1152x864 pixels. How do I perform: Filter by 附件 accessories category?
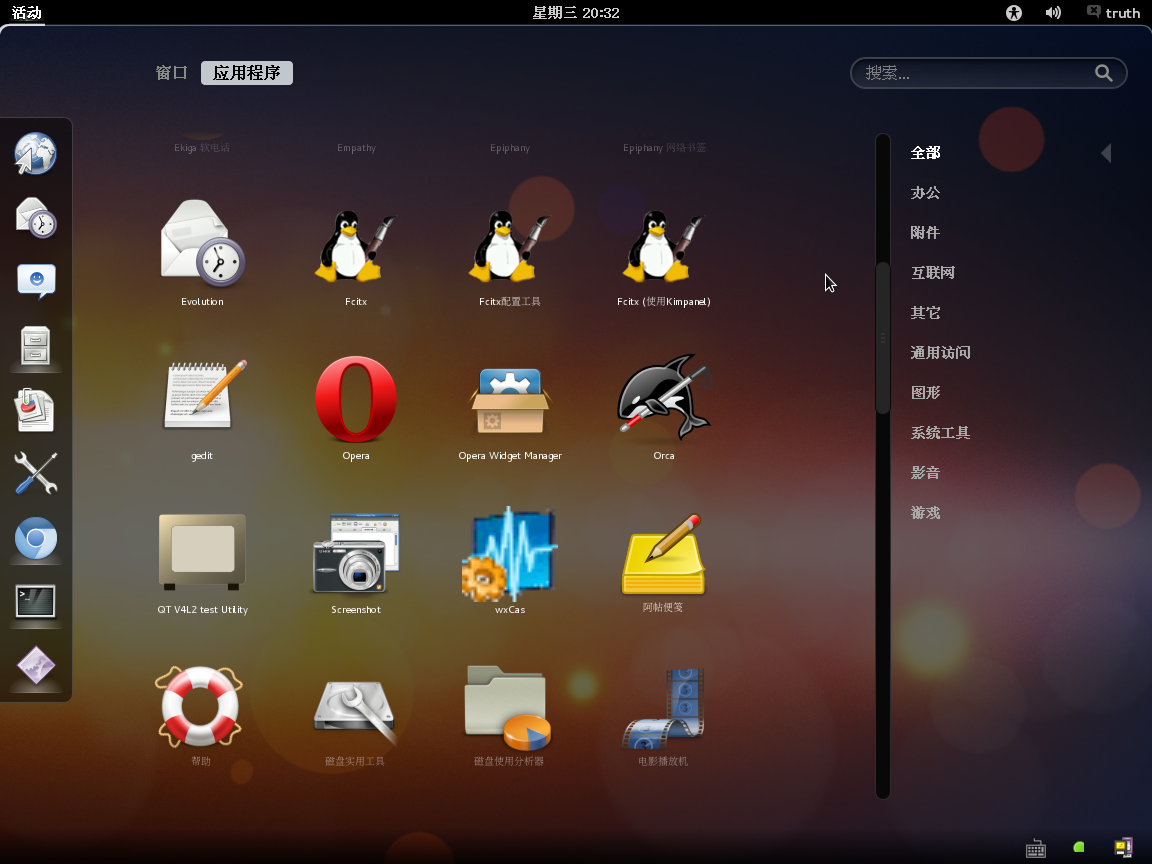pos(926,233)
